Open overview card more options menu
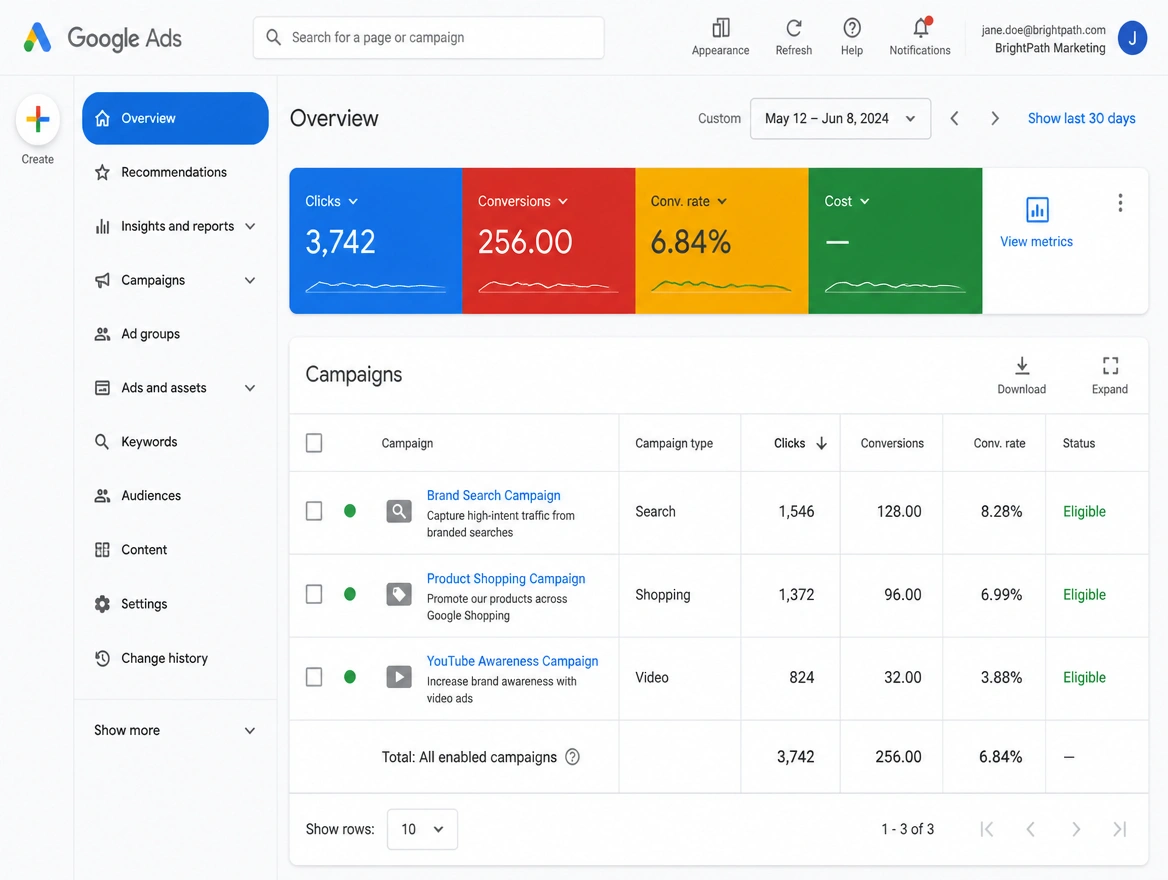1168x880 pixels. click(1120, 203)
